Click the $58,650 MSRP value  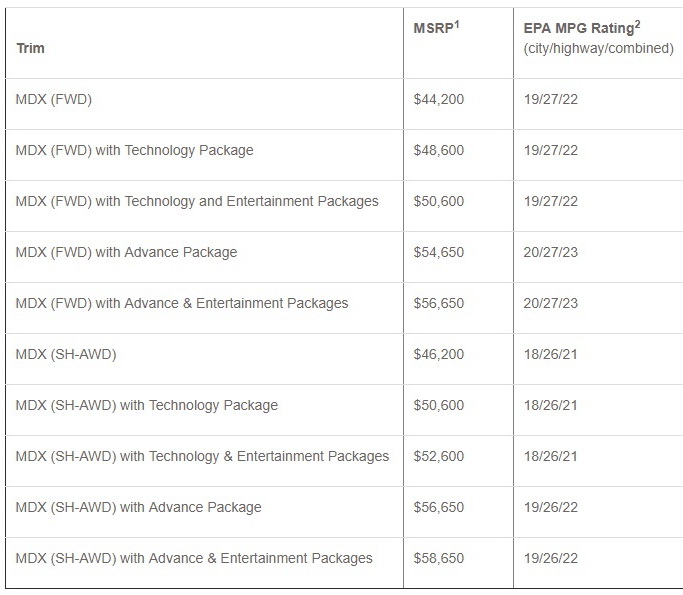438,558
